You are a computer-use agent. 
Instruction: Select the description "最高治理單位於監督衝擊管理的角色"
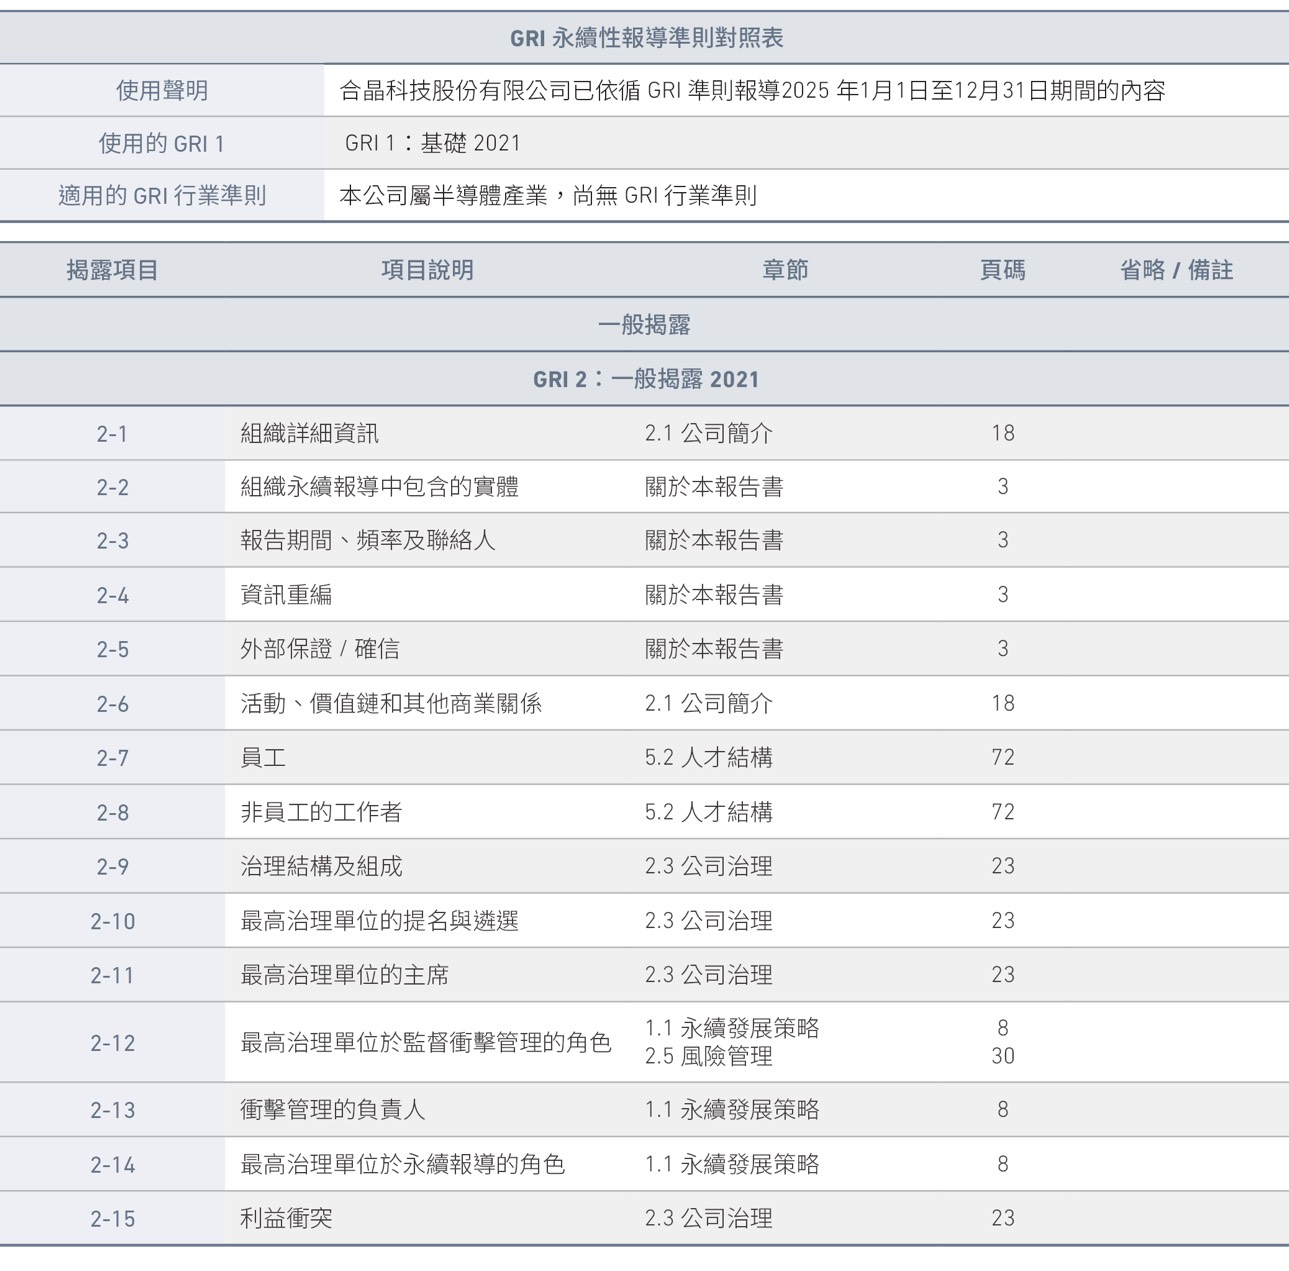(426, 1043)
